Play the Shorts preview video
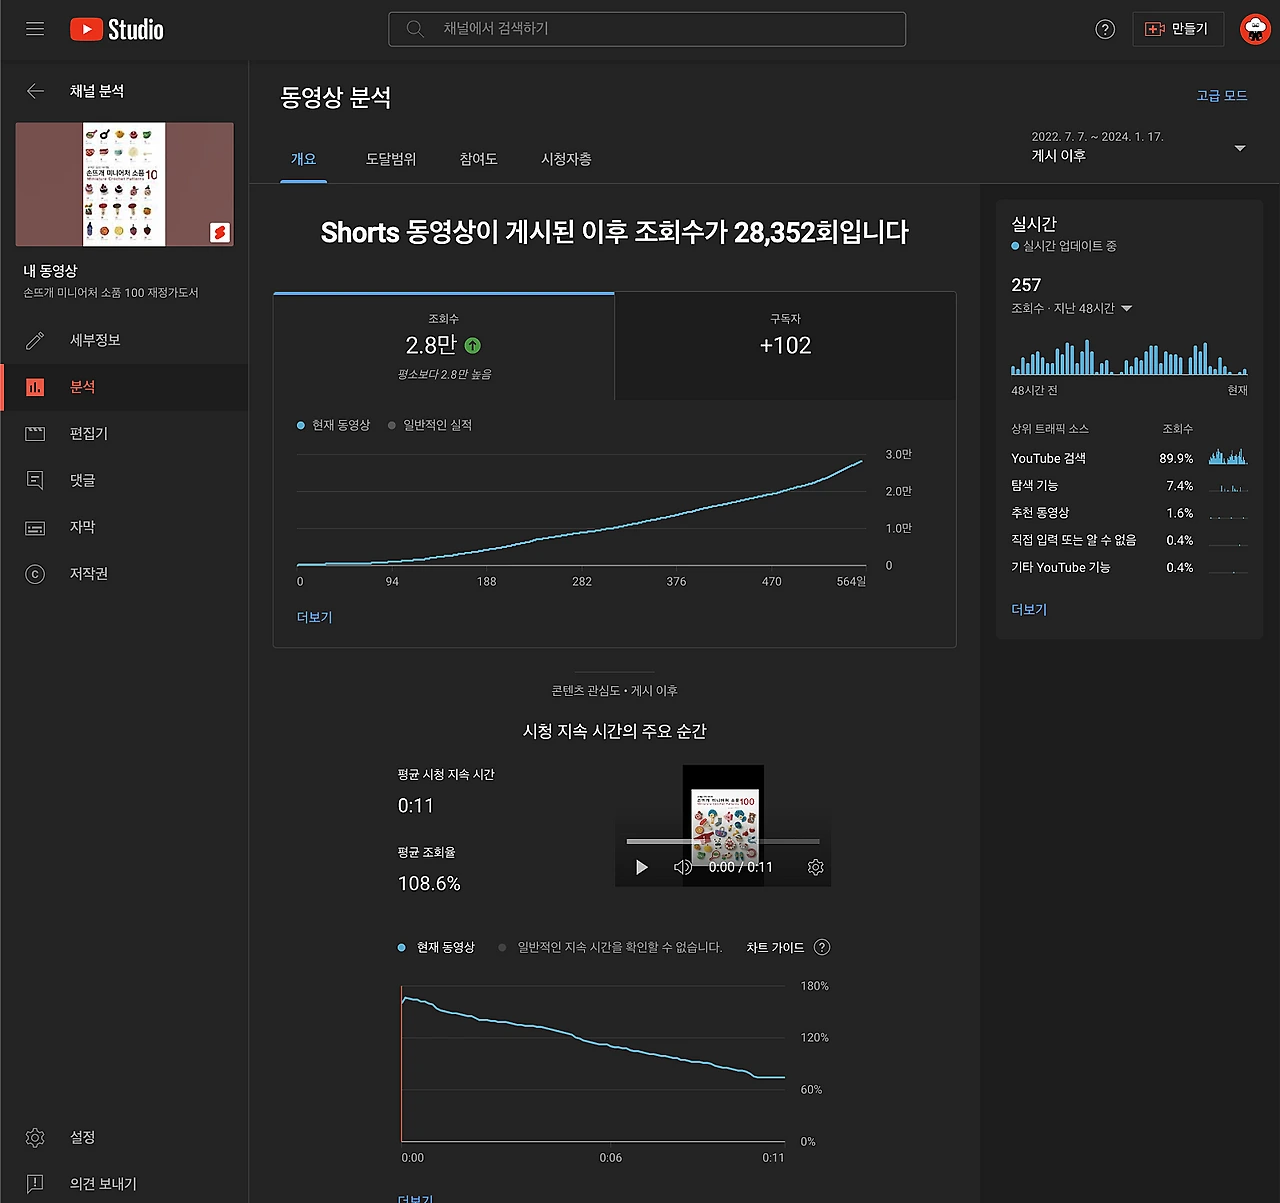This screenshot has height=1203, width=1280. pyautogui.click(x=641, y=867)
